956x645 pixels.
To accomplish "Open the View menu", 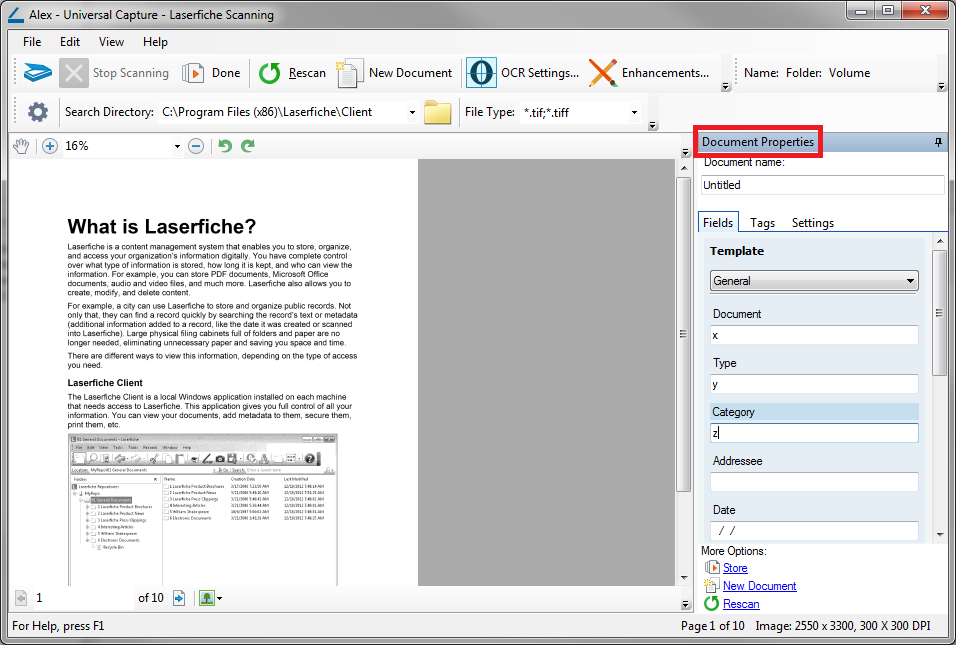I will click(x=112, y=42).
